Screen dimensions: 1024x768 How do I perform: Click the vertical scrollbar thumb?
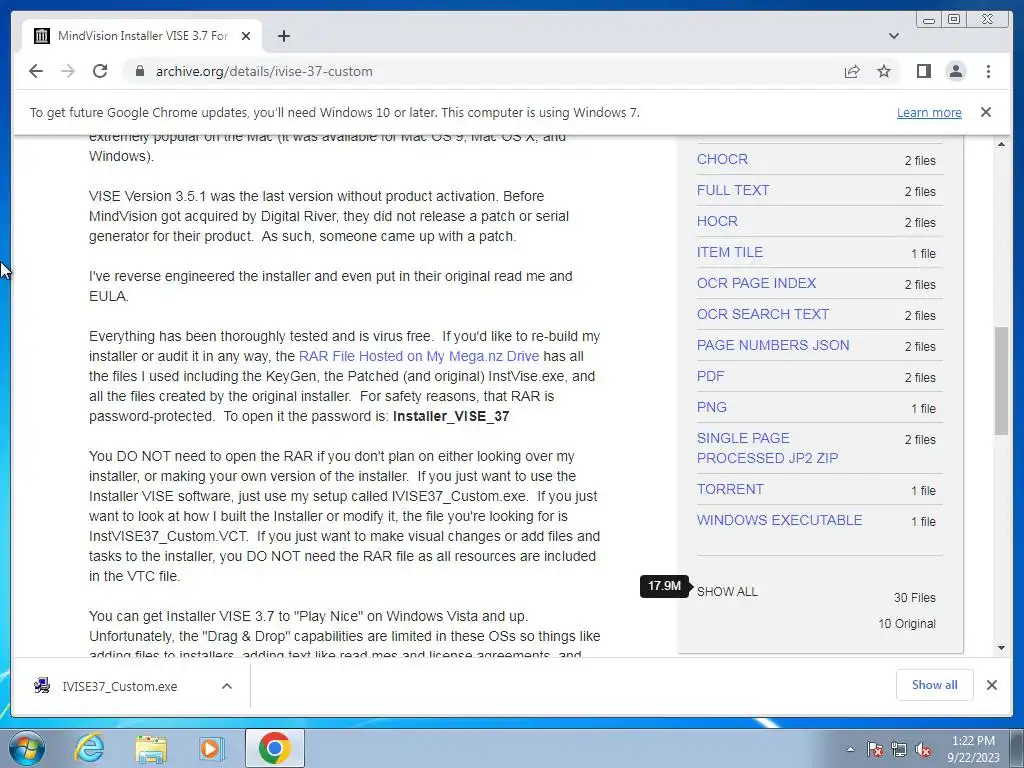[x=1001, y=381]
